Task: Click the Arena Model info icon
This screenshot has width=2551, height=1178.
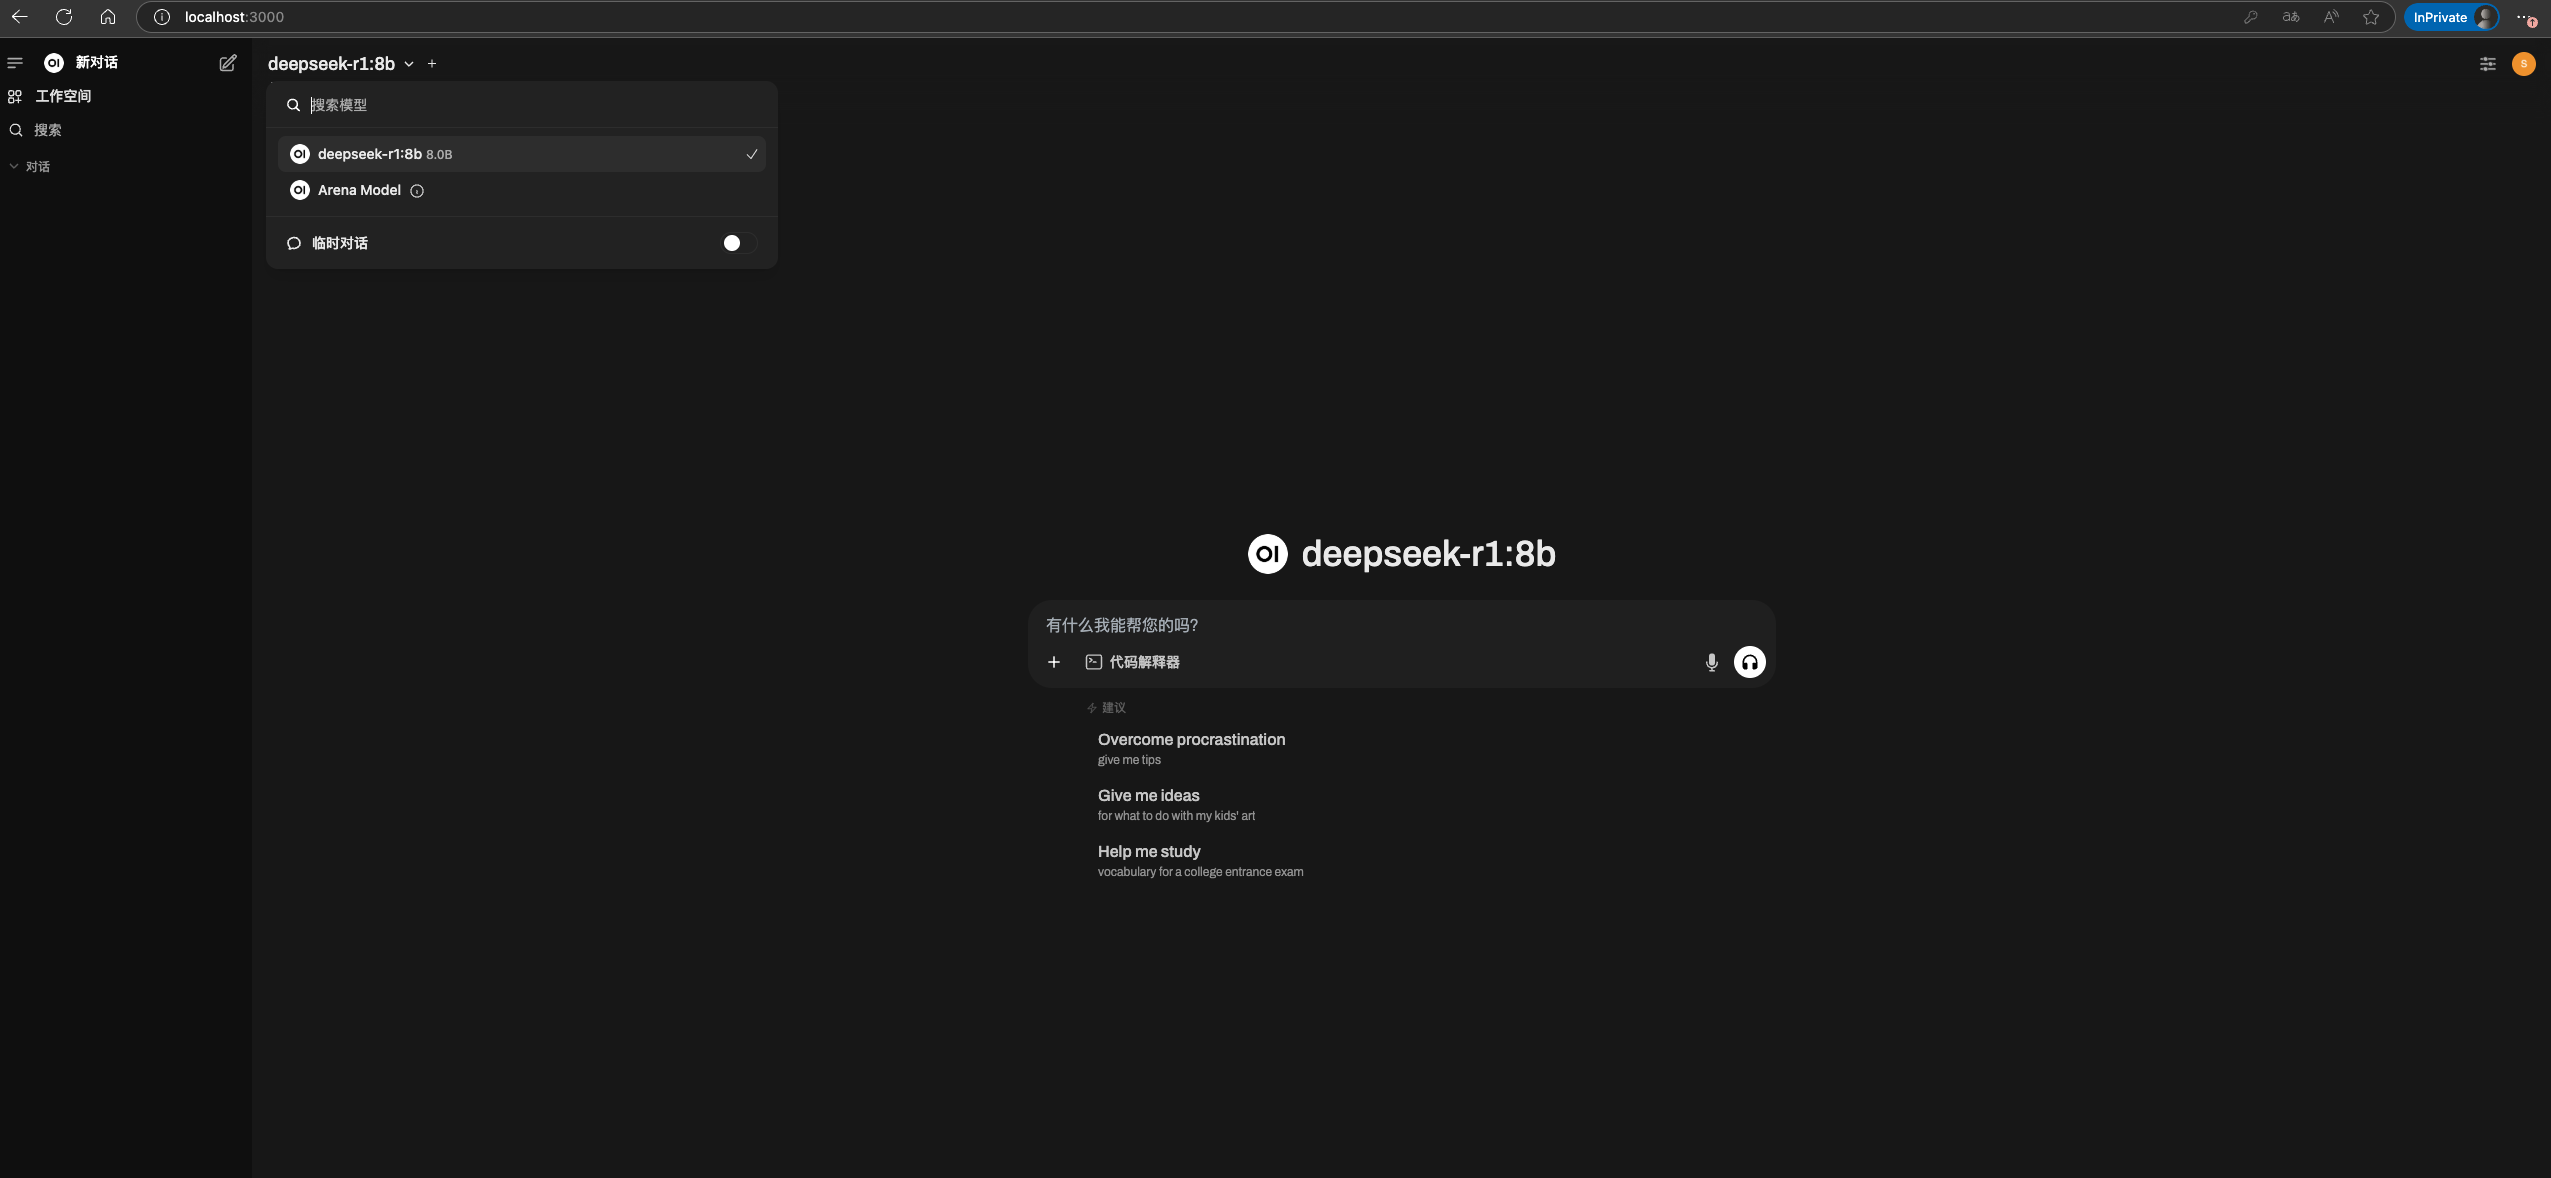Action: tap(417, 191)
